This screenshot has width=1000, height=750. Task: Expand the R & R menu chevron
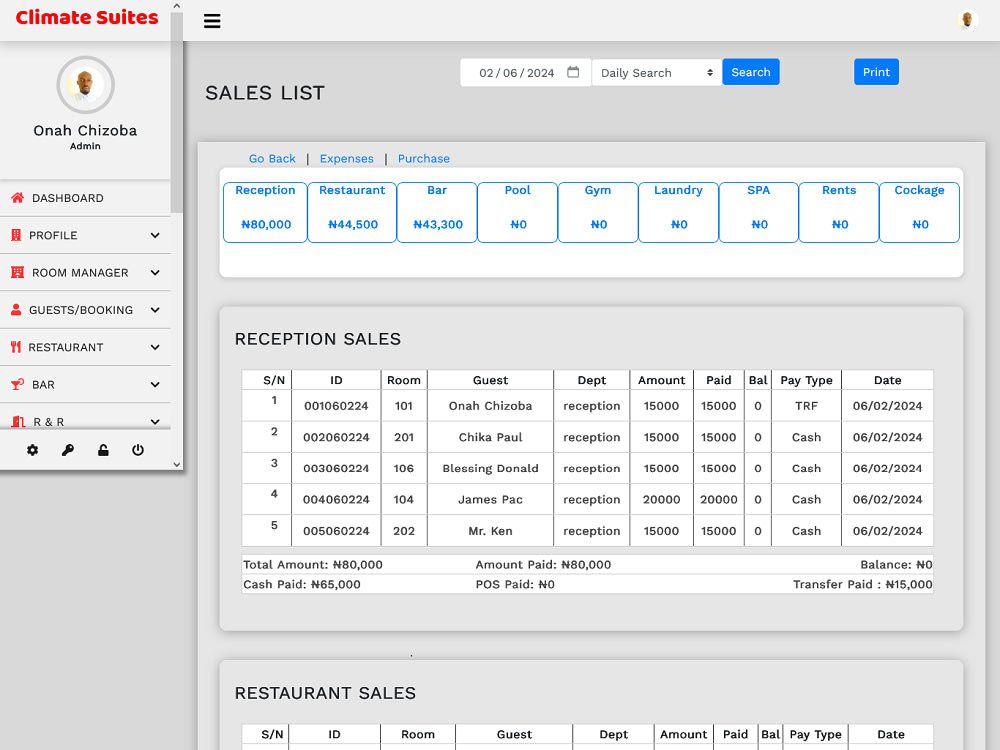[x=155, y=422]
